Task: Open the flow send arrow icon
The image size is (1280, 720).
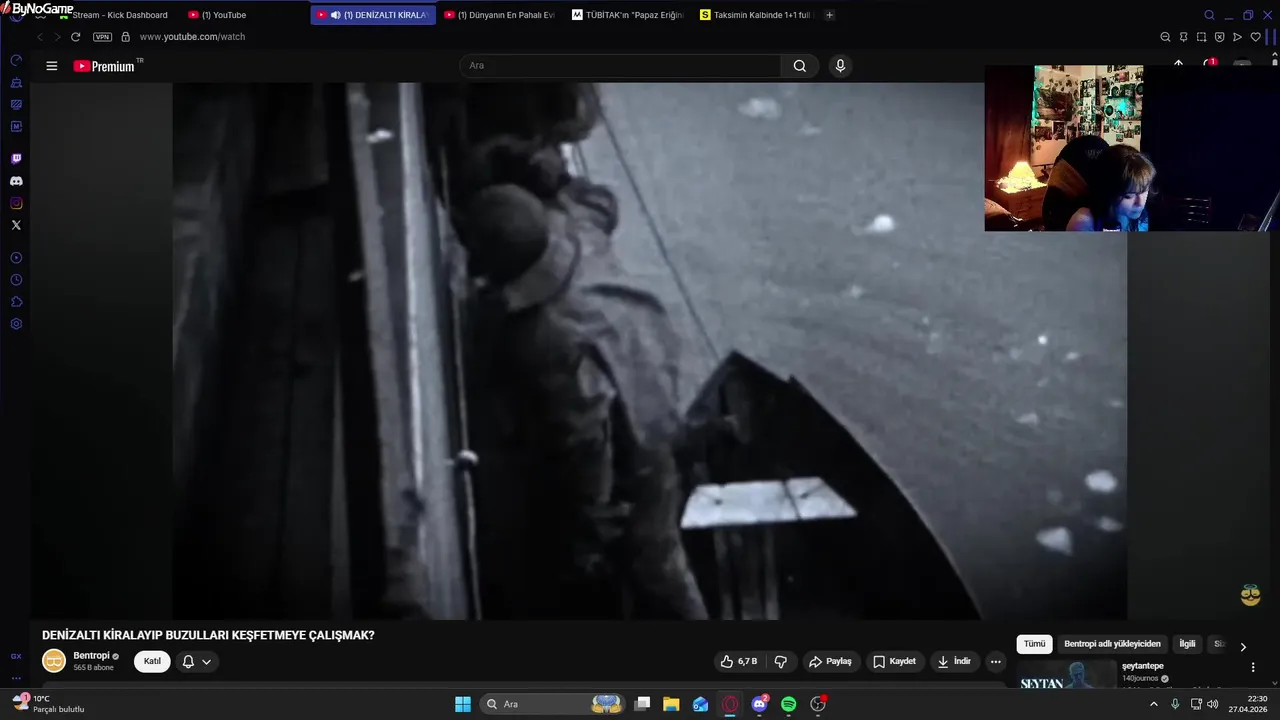Action: point(1237,37)
